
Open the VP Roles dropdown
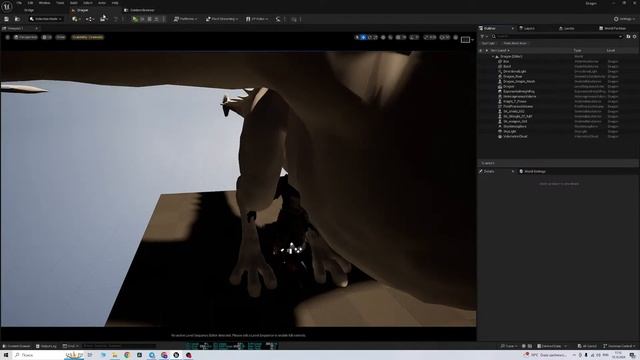(x=257, y=19)
